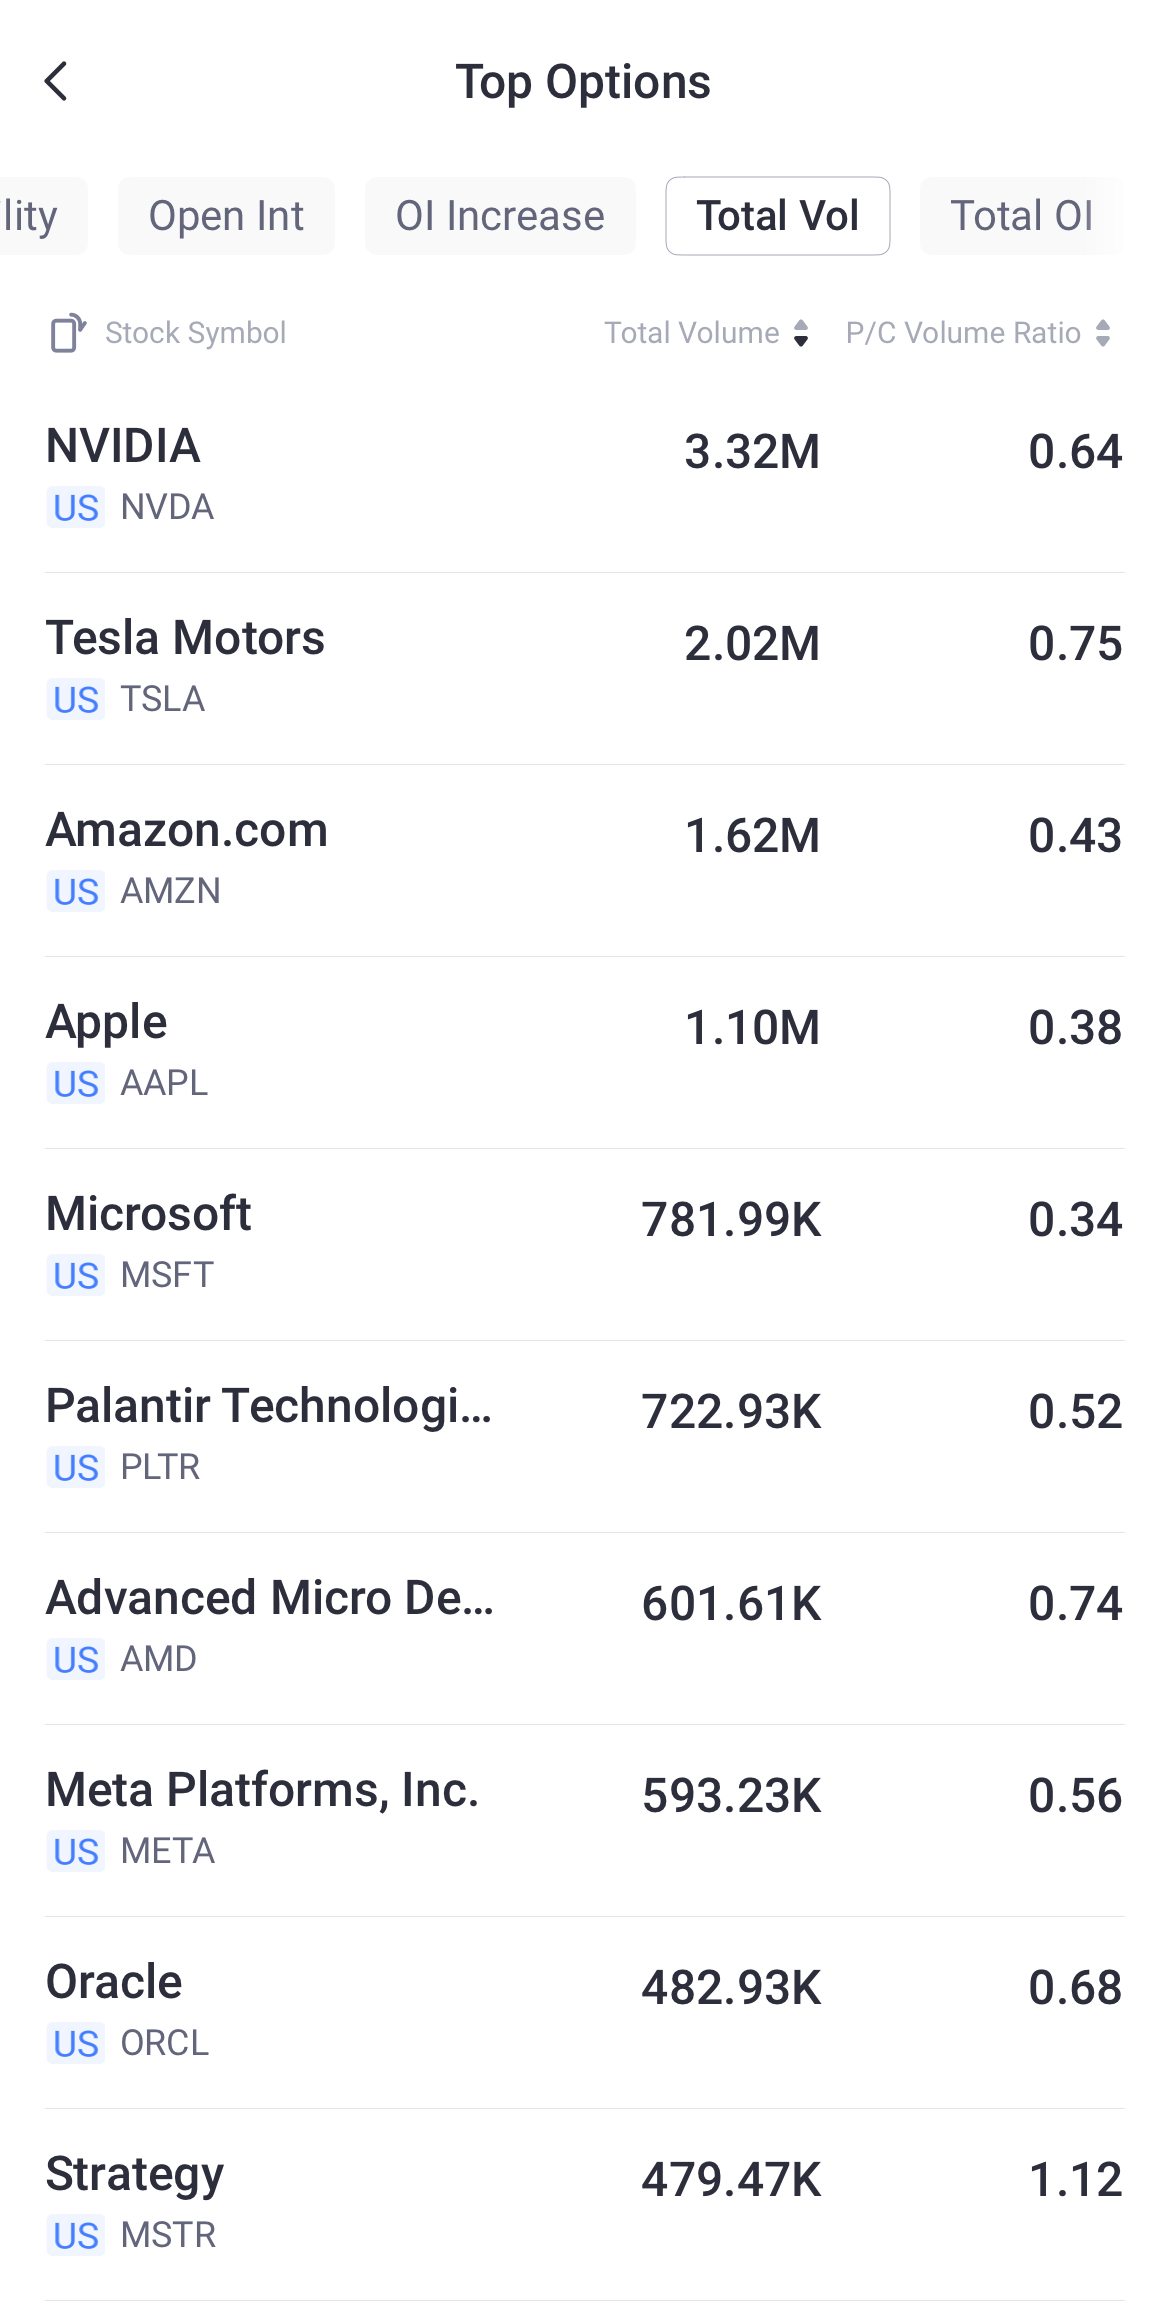Image resolution: width=1170 pixels, height=2304 pixels.
Task: Switch to OI Increase tab
Action: point(500,216)
